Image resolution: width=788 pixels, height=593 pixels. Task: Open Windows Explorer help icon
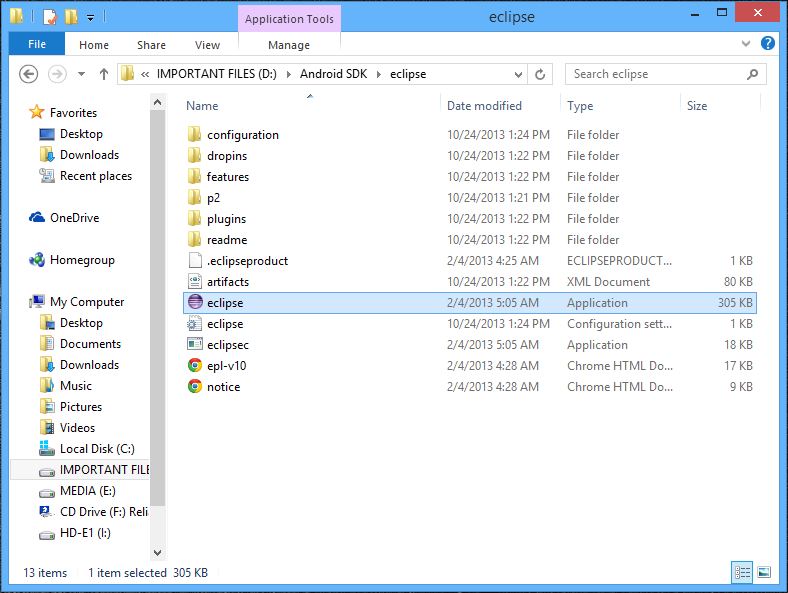pyautogui.click(x=767, y=43)
